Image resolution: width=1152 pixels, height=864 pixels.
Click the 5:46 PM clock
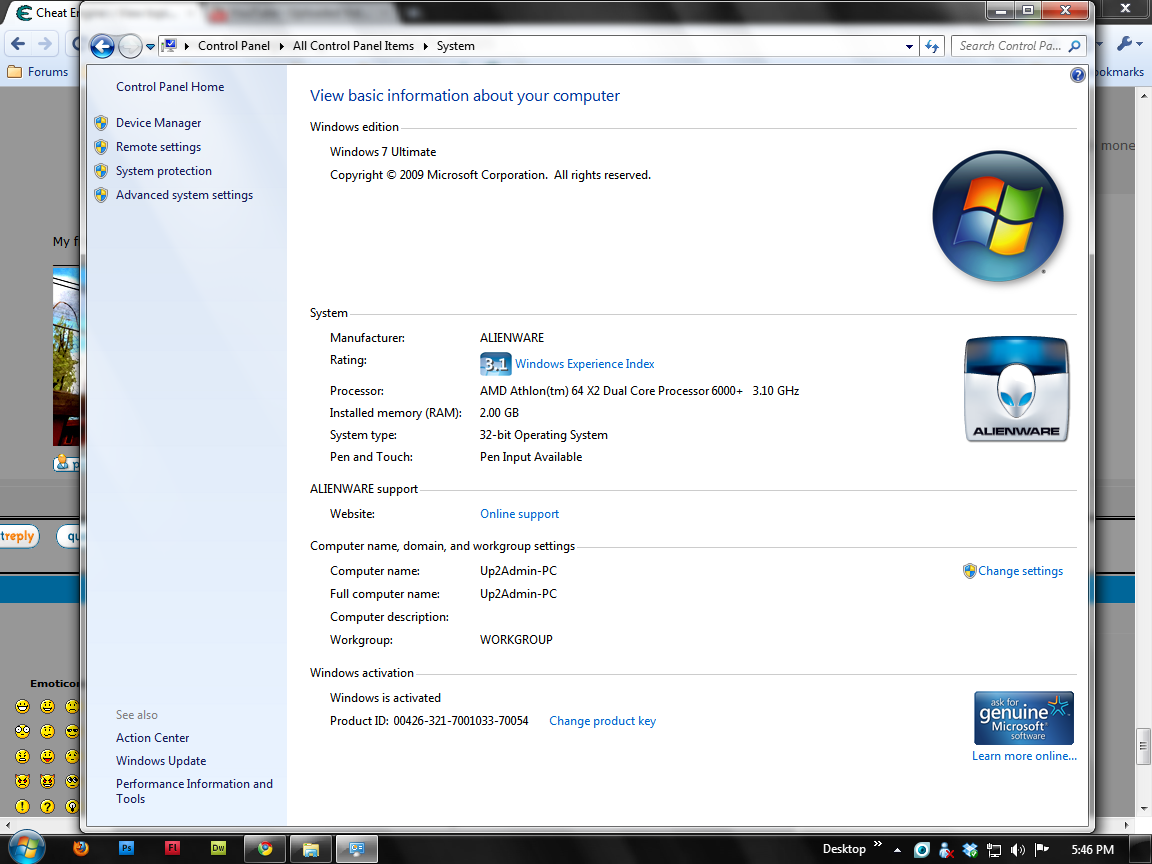pos(1092,849)
